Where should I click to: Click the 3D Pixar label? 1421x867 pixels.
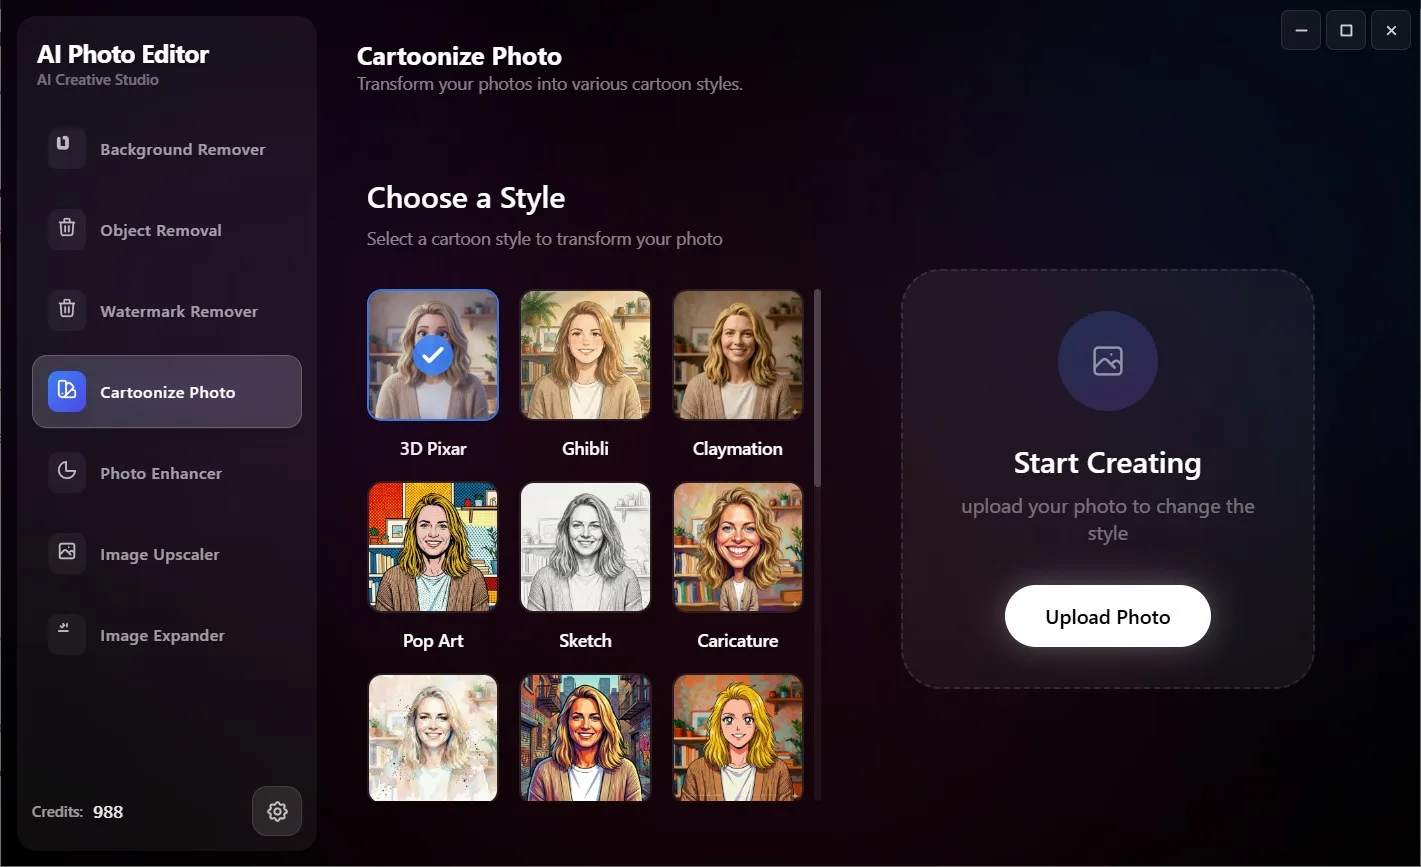coord(433,449)
